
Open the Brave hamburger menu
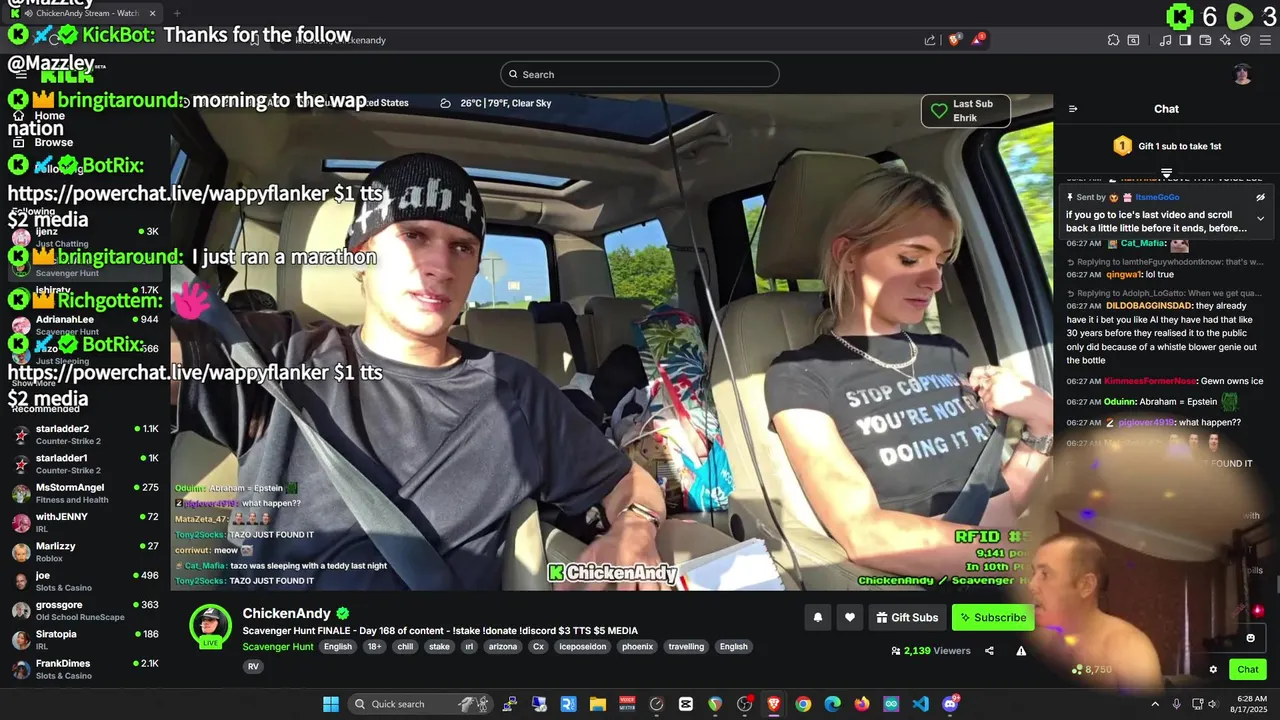tap(1264, 40)
